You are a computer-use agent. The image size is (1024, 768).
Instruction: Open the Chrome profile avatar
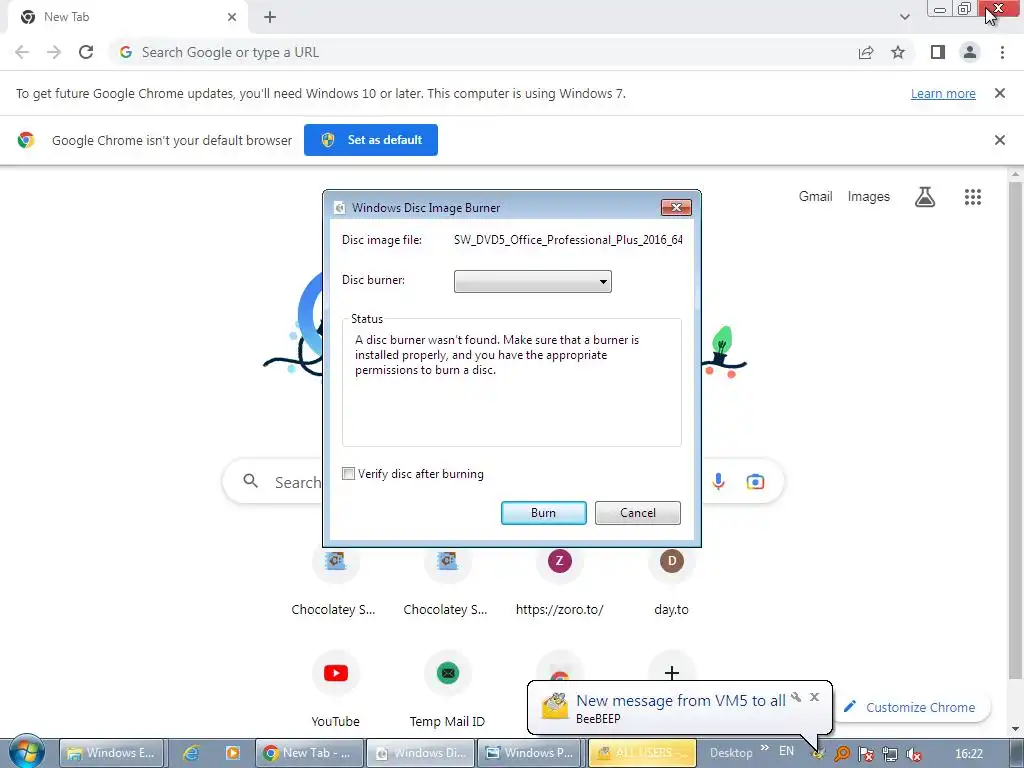(970, 52)
